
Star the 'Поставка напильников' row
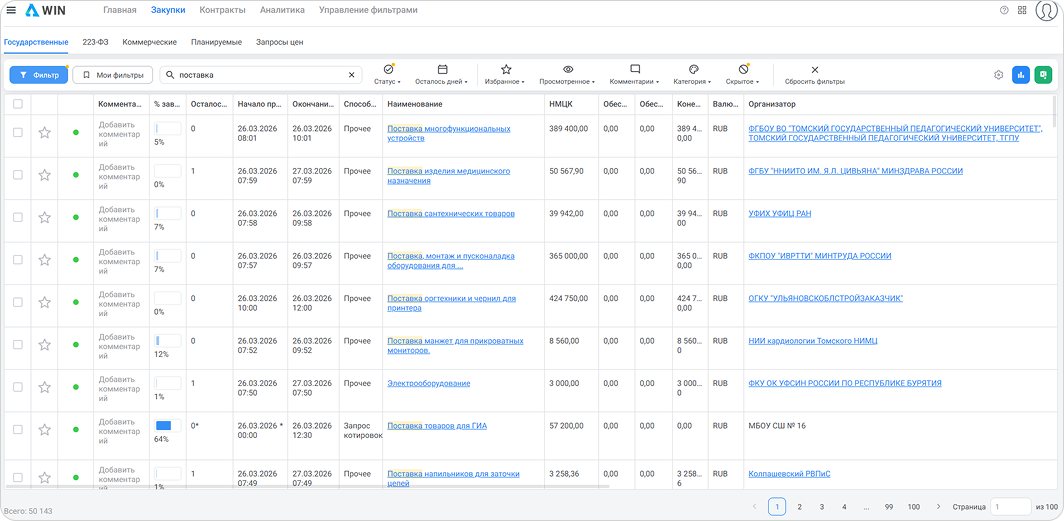coord(45,478)
